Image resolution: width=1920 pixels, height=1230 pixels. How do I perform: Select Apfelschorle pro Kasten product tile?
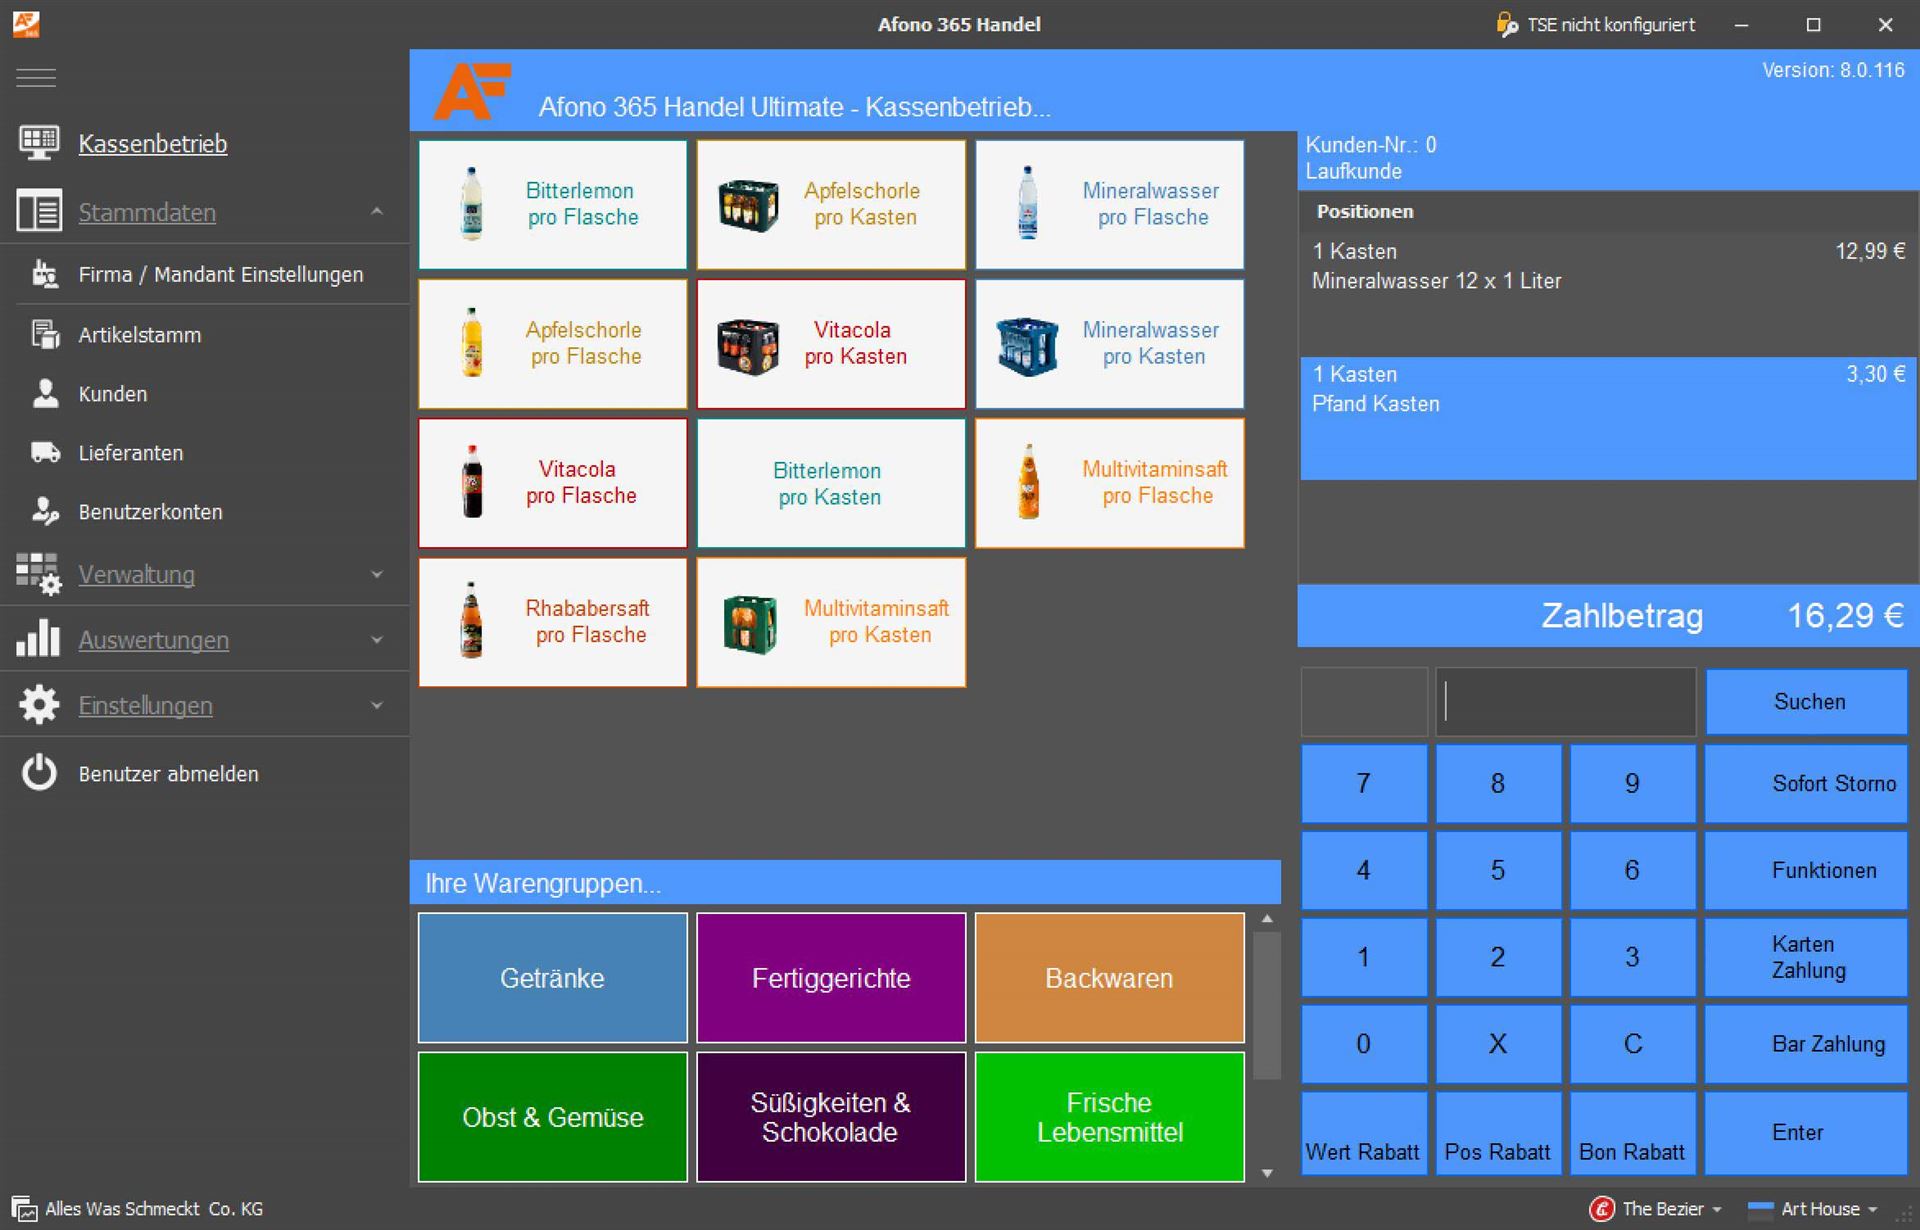831,204
